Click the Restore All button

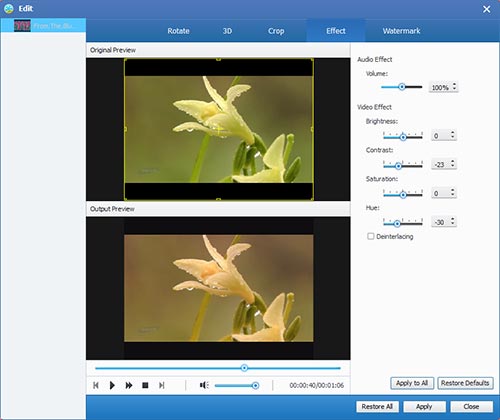[x=377, y=407]
